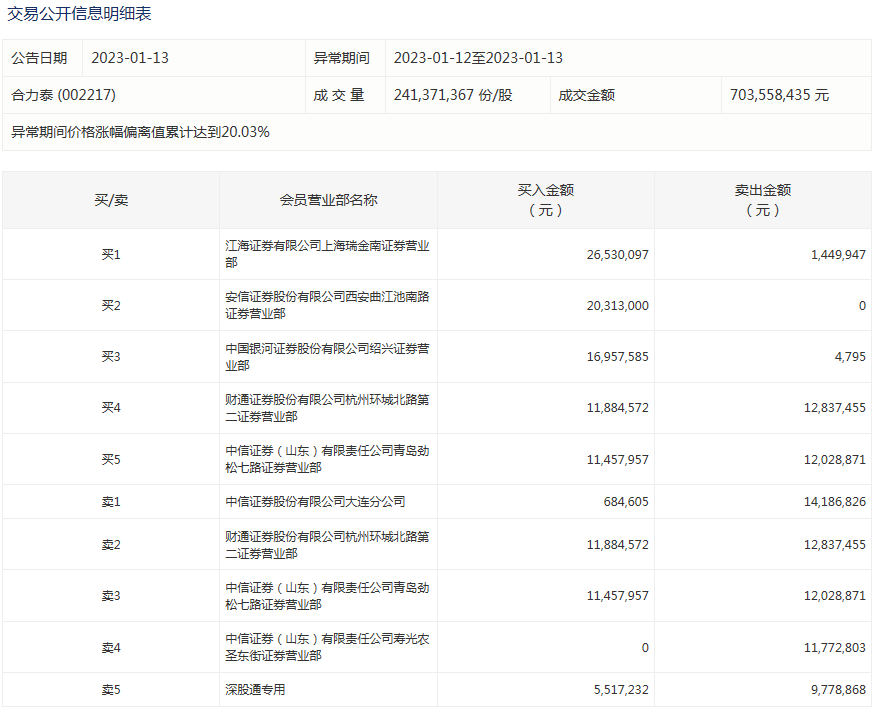Select buy amount 11,457,957 in 买5 row

tap(617, 459)
